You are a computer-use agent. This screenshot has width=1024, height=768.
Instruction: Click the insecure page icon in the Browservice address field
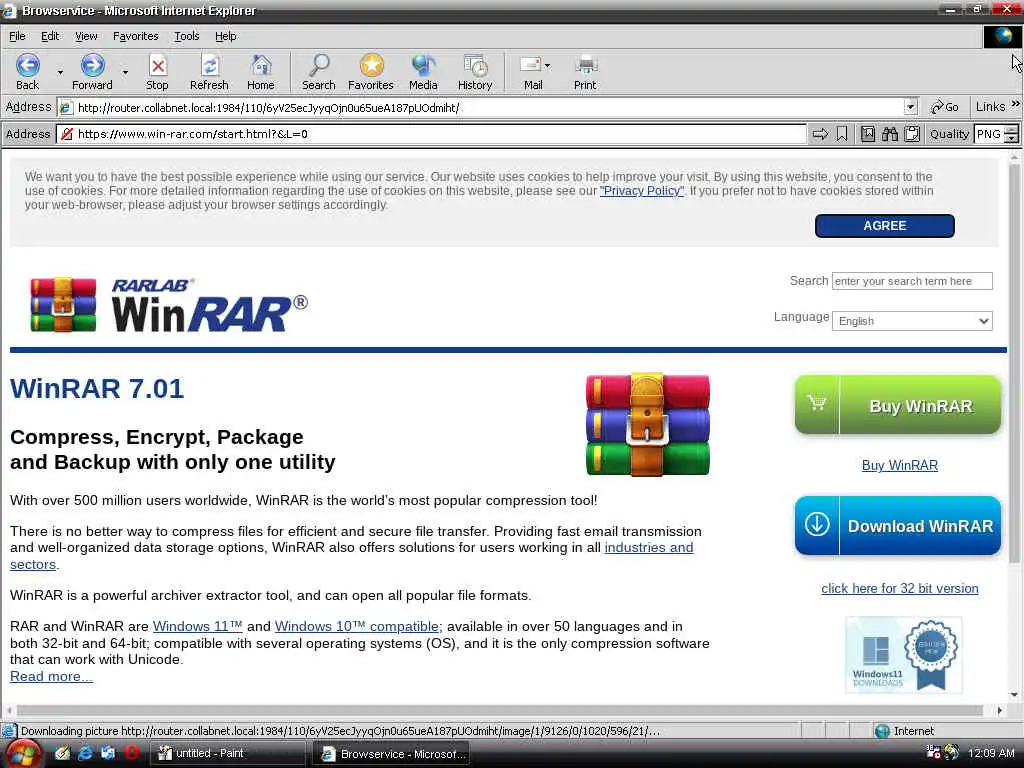tap(66, 134)
